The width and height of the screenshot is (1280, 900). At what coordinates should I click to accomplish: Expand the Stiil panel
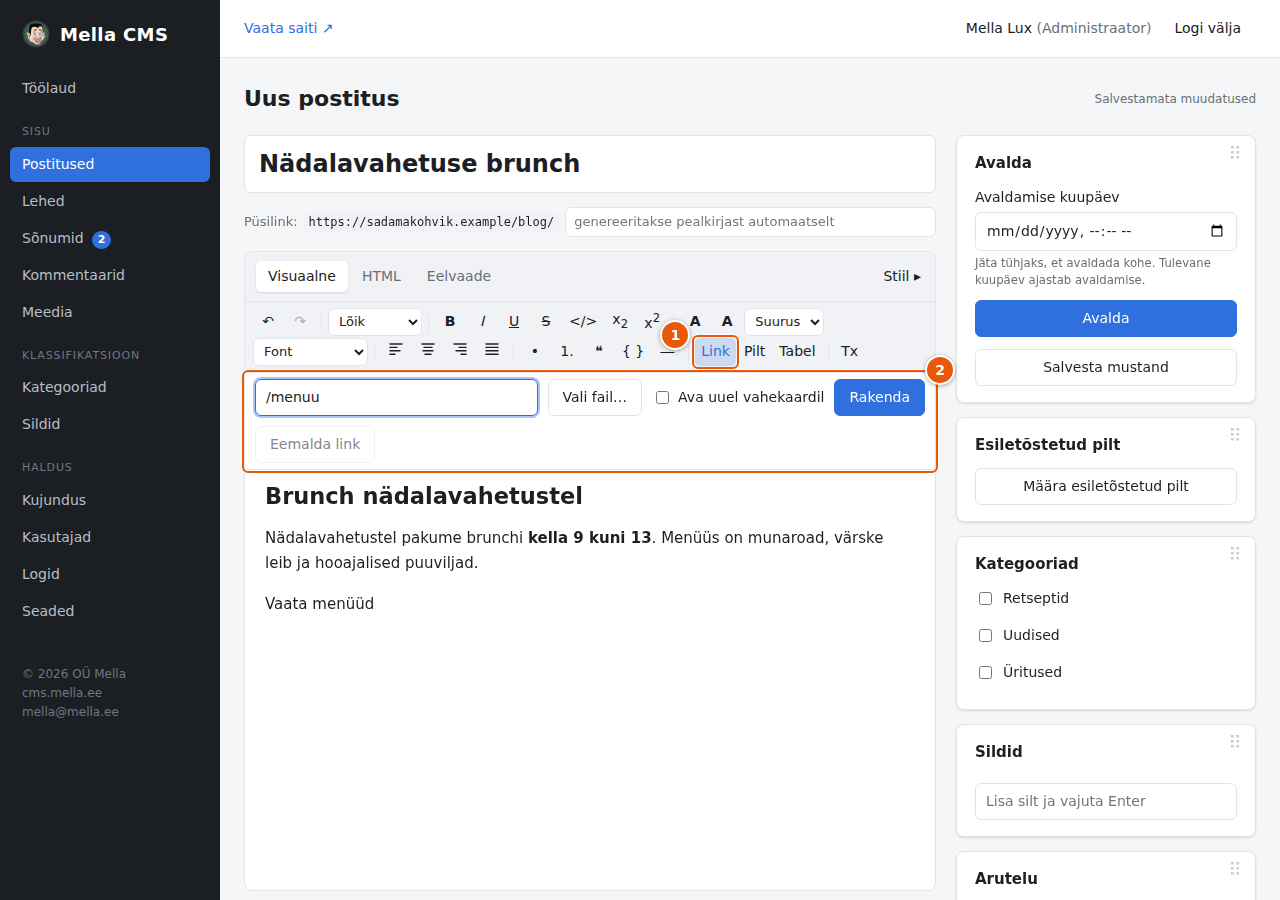click(x=902, y=276)
